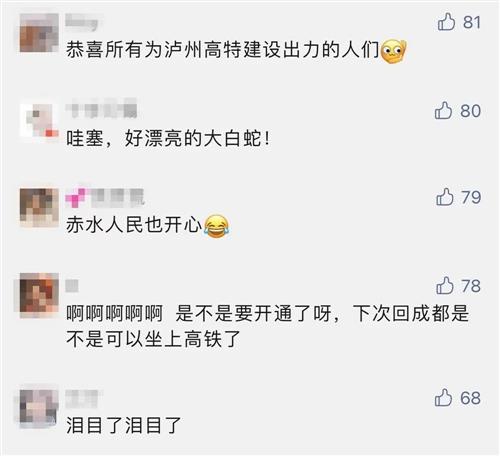The image size is (500, 456).
Task: Tap the laughing-crying emoji in the 赤水 comment
Action: click(217, 226)
